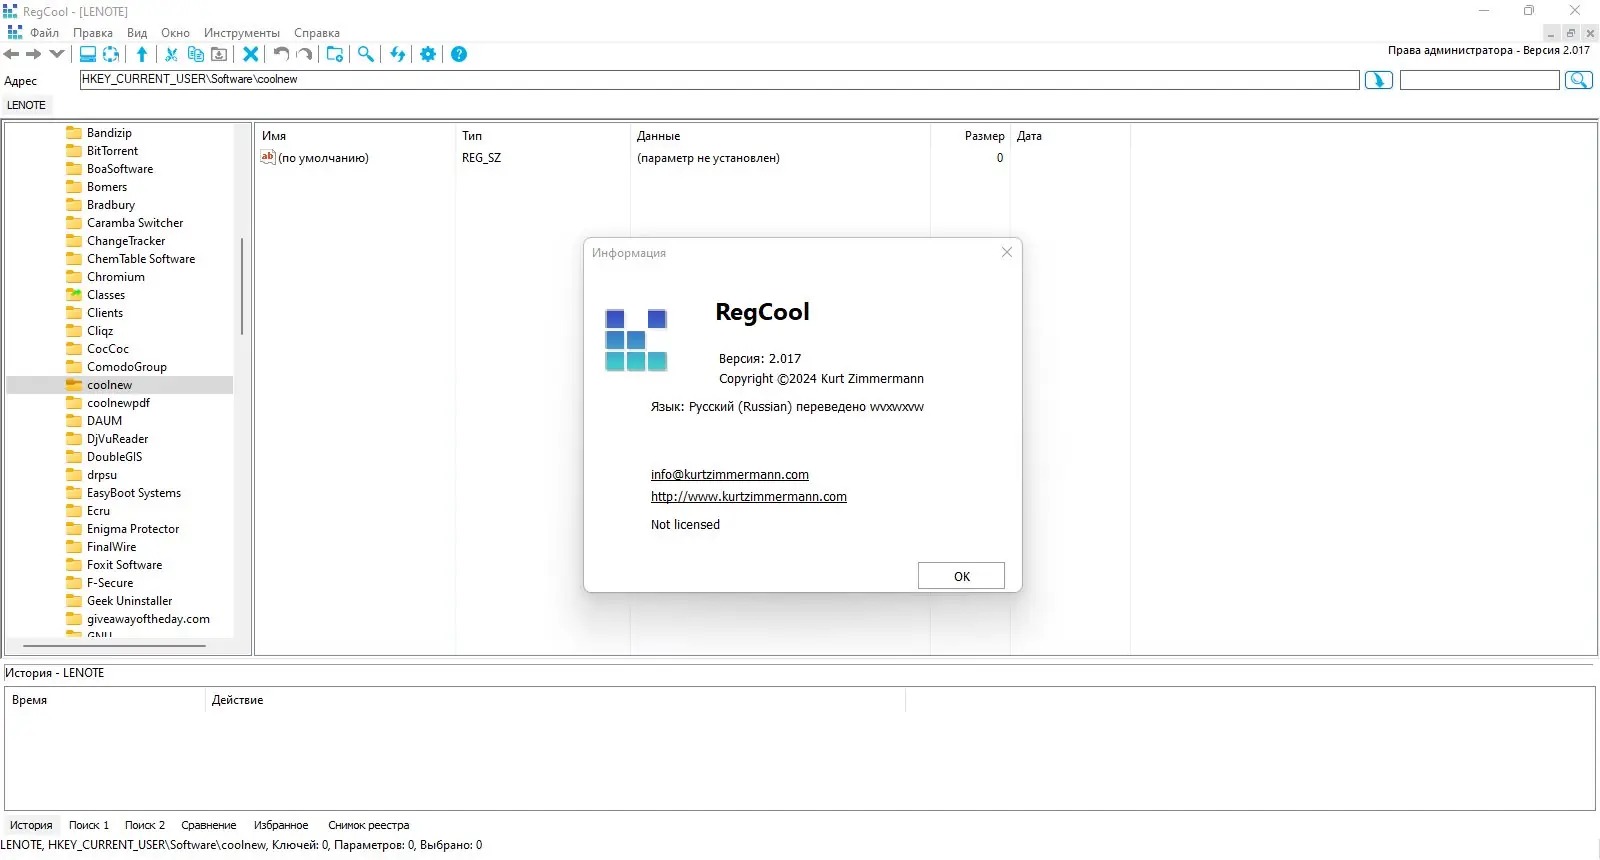This screenshot has height=860, width=1600.
Task: Select the (по умолчанию) value row
Action: (633, 158)
